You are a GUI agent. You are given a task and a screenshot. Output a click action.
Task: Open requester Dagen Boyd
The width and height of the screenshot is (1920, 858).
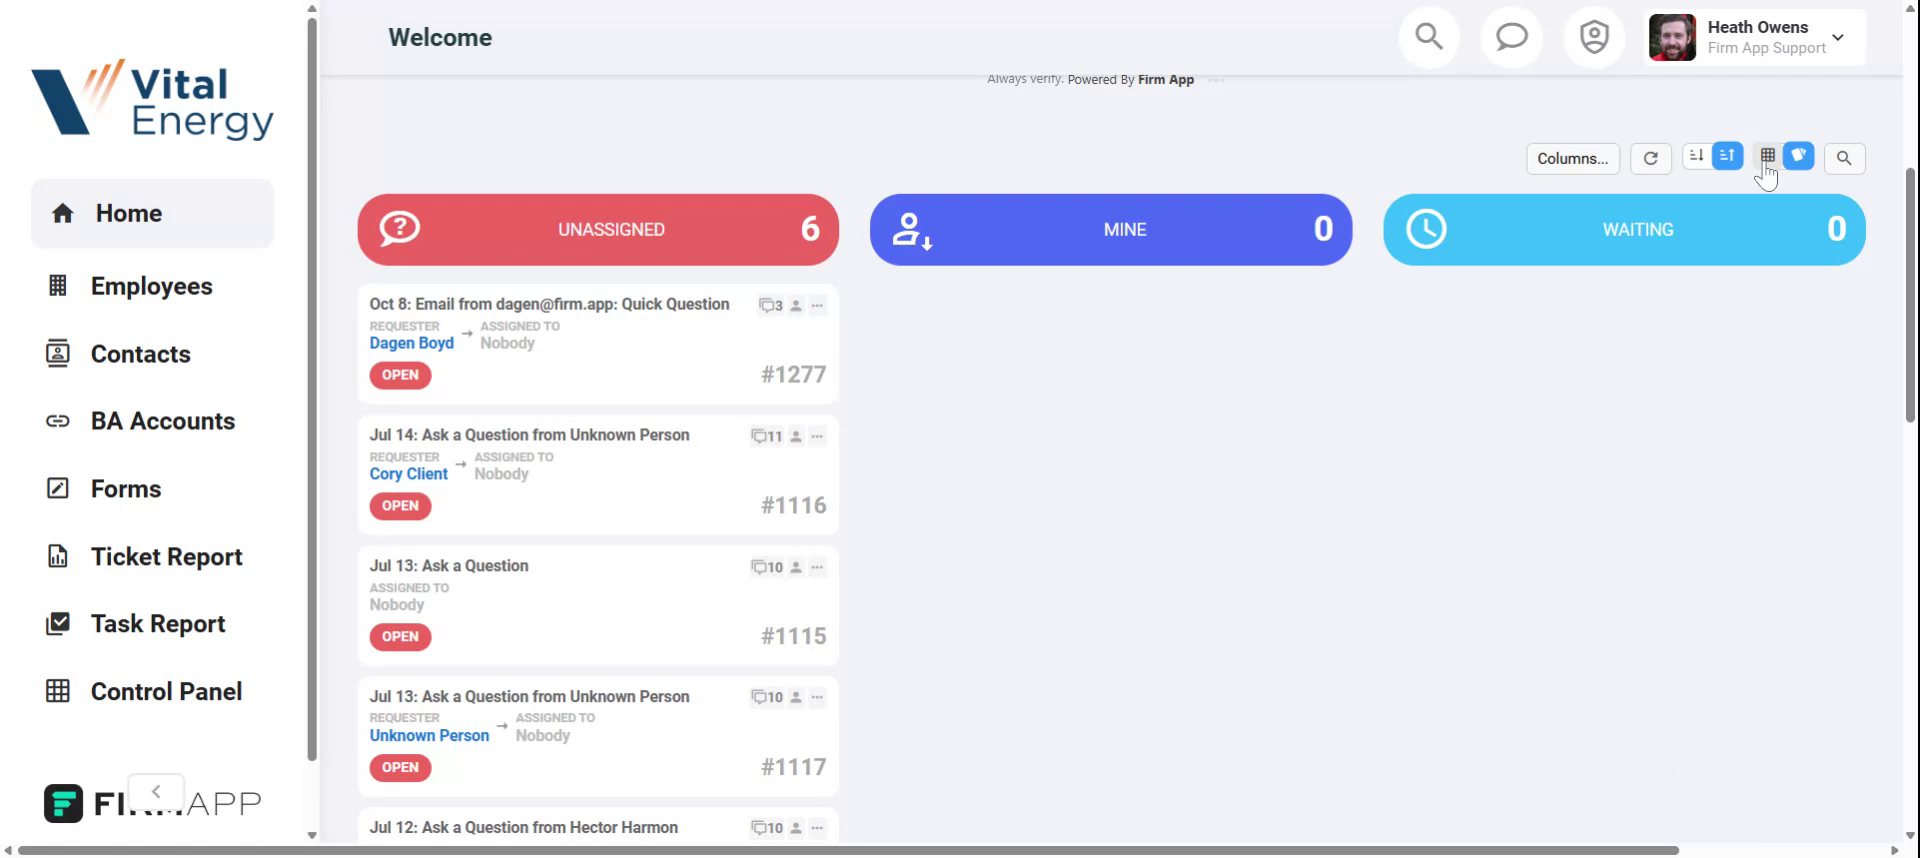411,343
